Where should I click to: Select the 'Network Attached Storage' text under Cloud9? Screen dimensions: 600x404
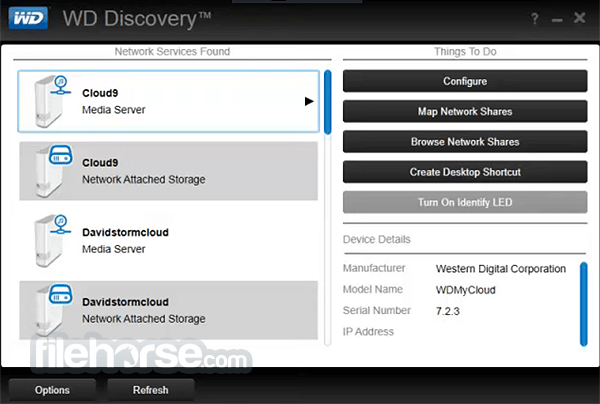[144, 179]
